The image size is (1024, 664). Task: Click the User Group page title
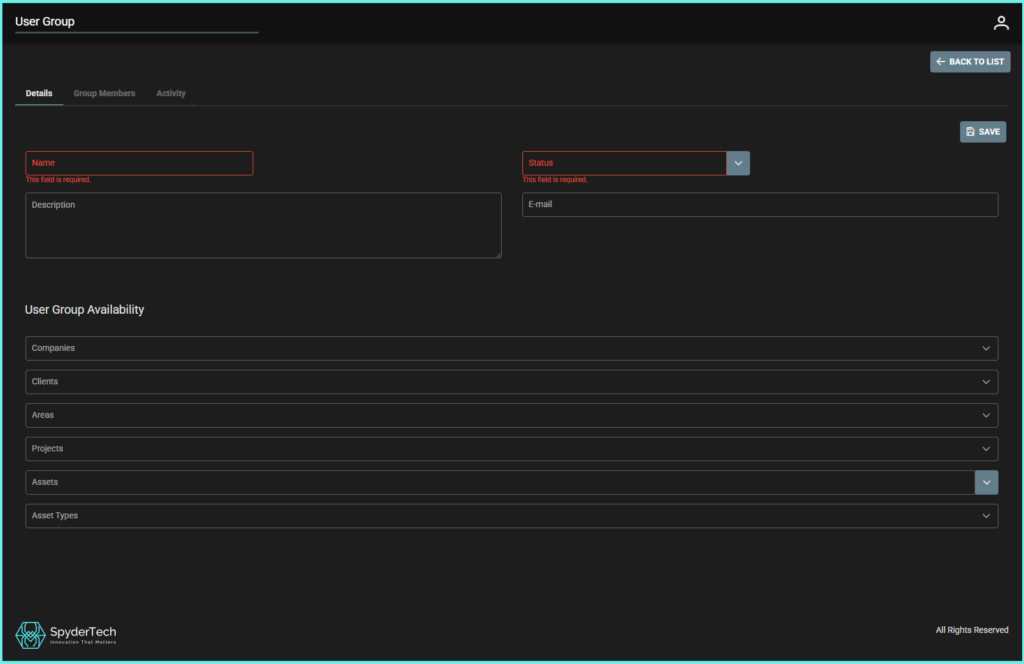click(x=44, y=22)
